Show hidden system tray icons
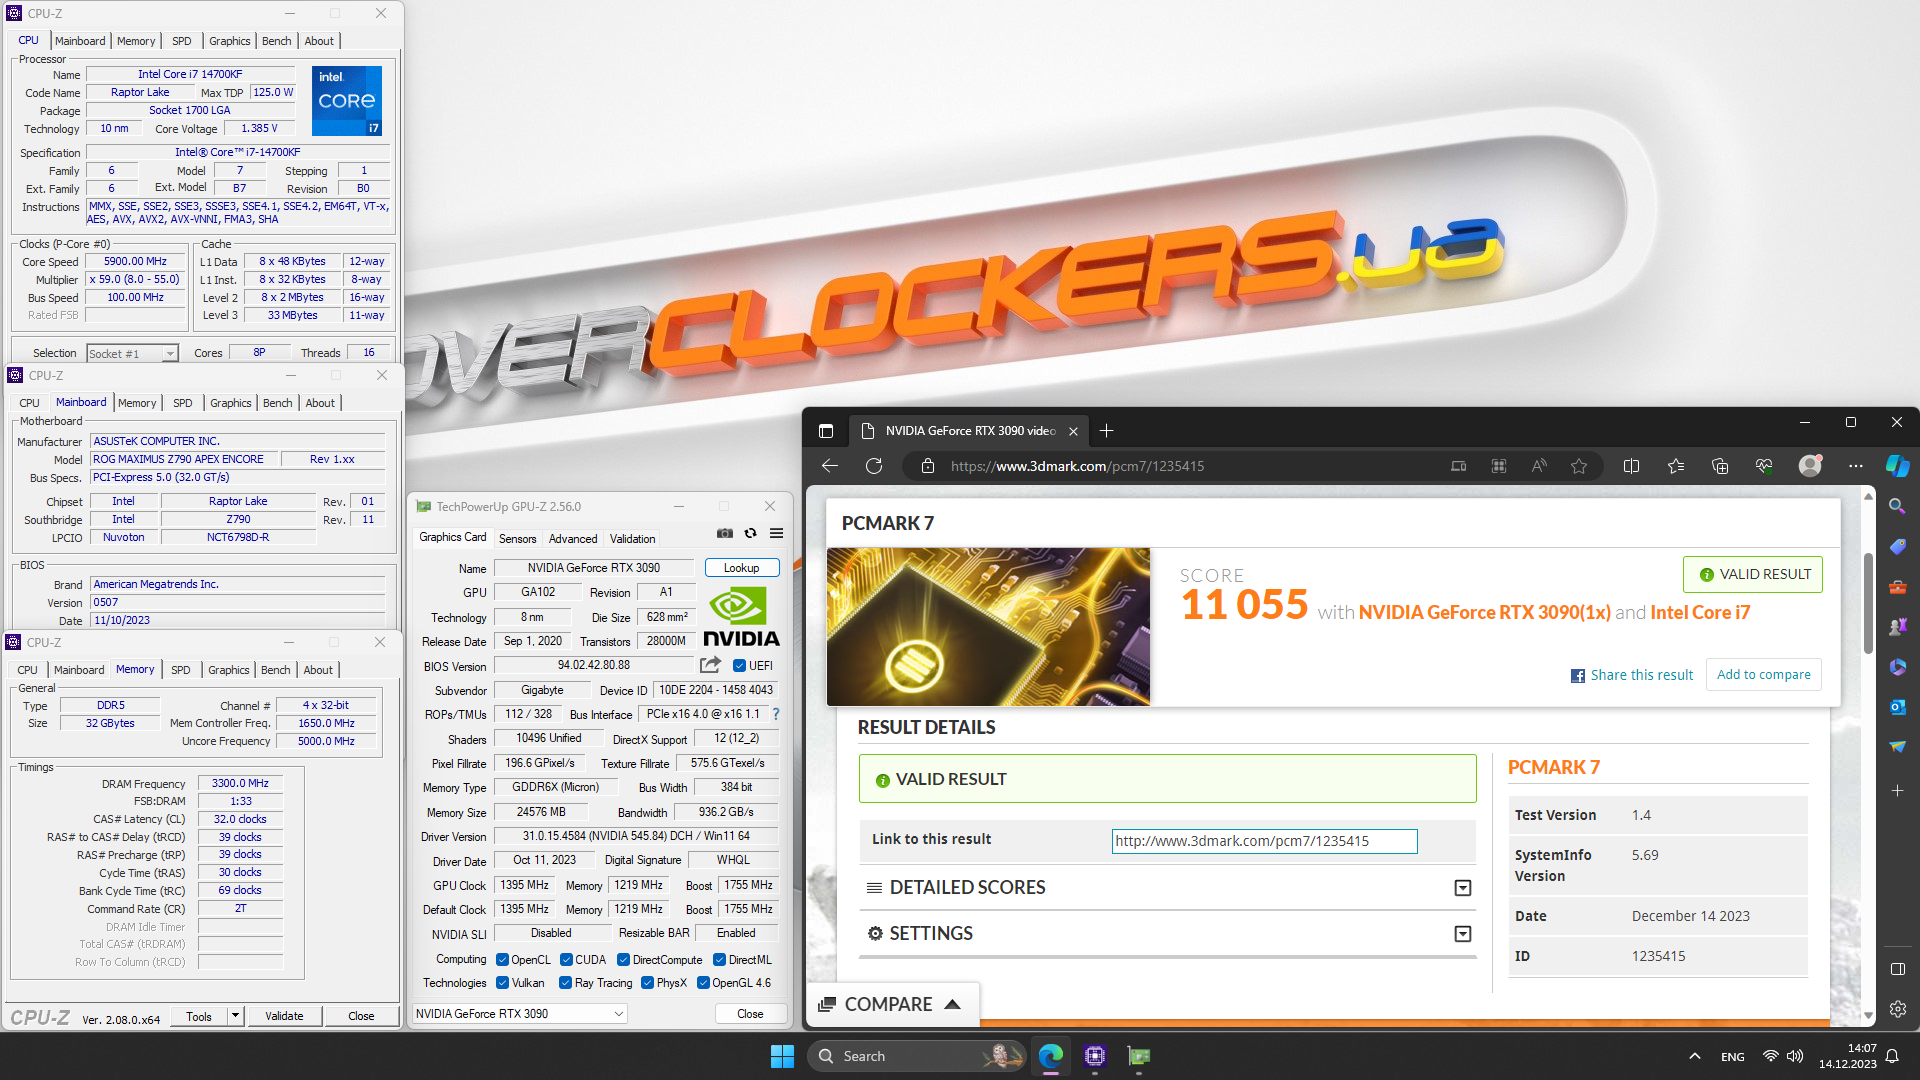The width and height of the screenshot is (1920, 1080). (1694, 1056)
